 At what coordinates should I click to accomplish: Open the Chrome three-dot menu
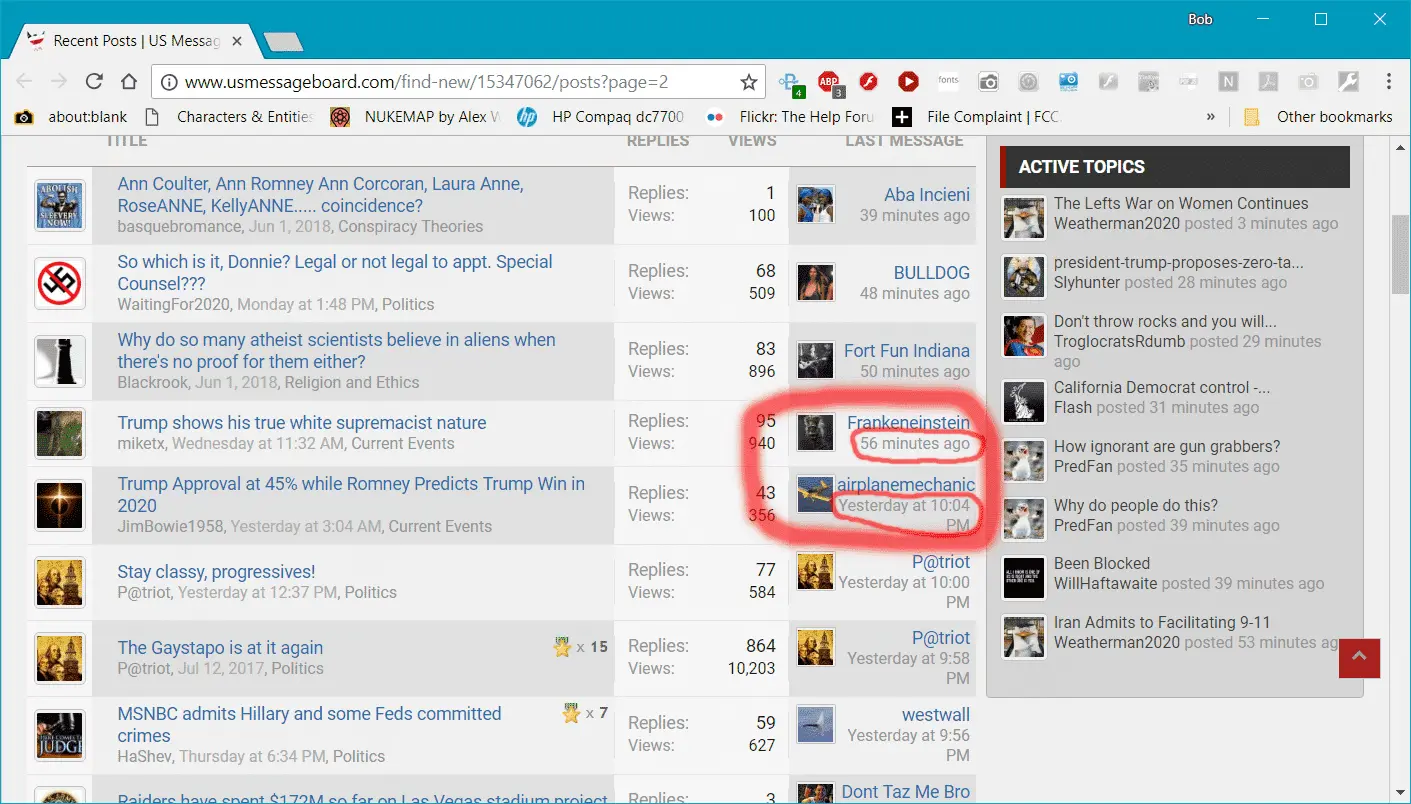click(1389, 82)
